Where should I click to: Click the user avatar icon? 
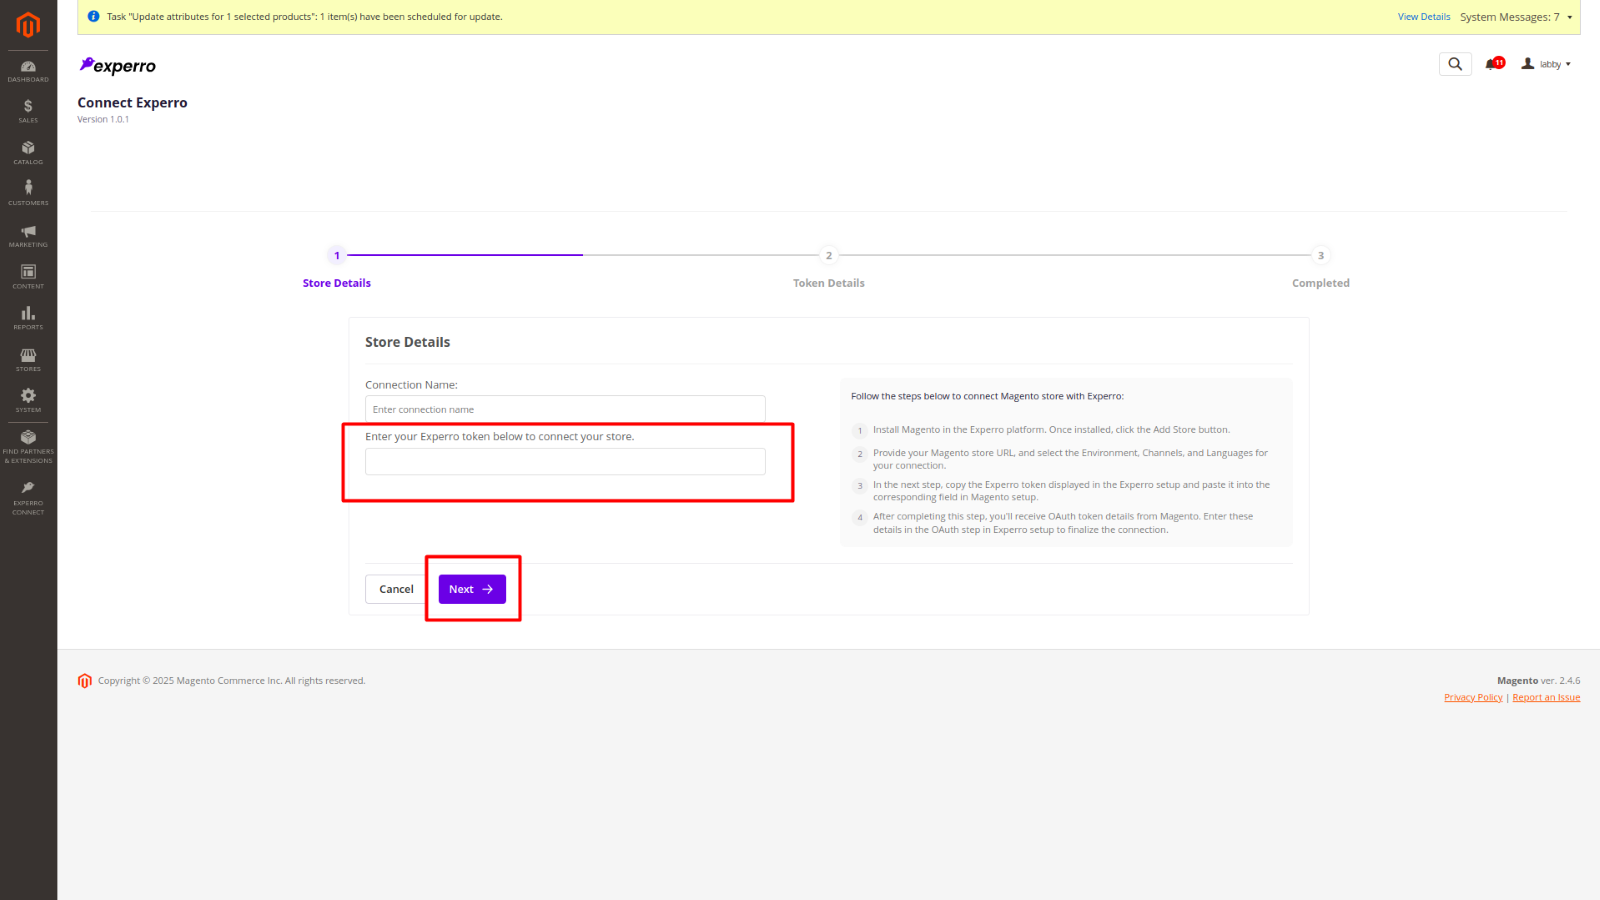[x=1528, y=64]
